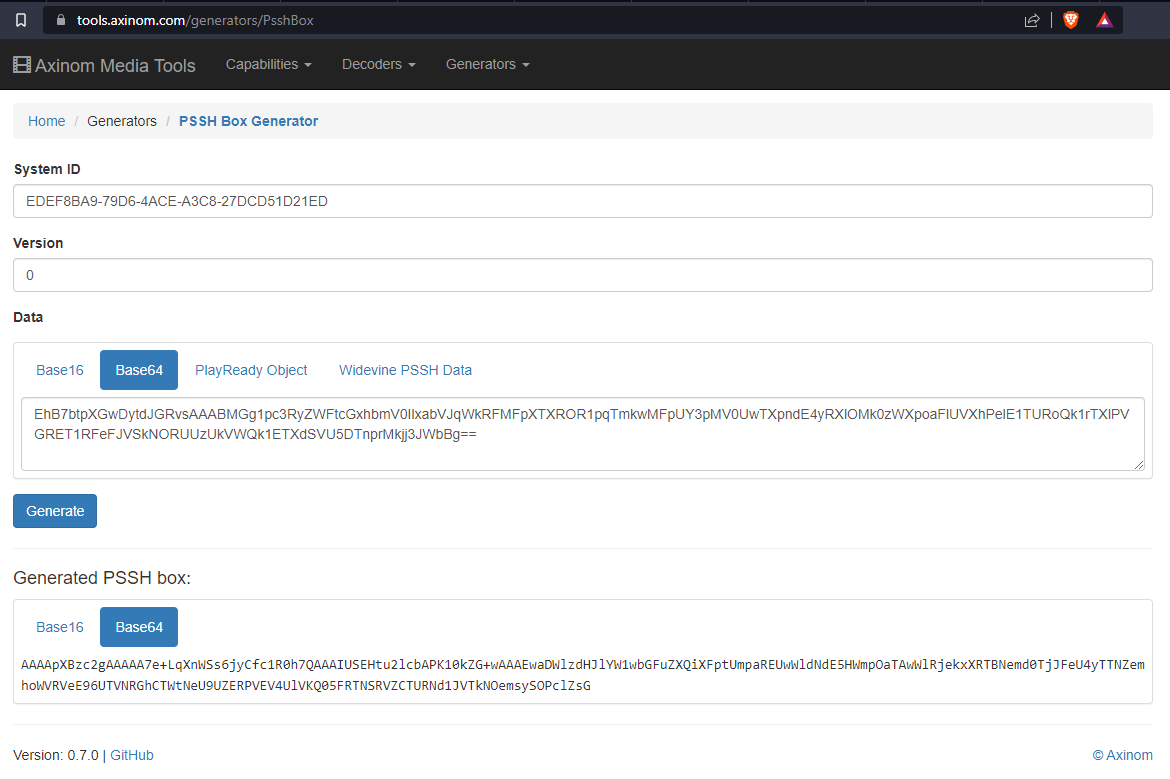Select the Base64 data tab
Viewport: 1170px width, 779px height.
[x=139, y=370]
